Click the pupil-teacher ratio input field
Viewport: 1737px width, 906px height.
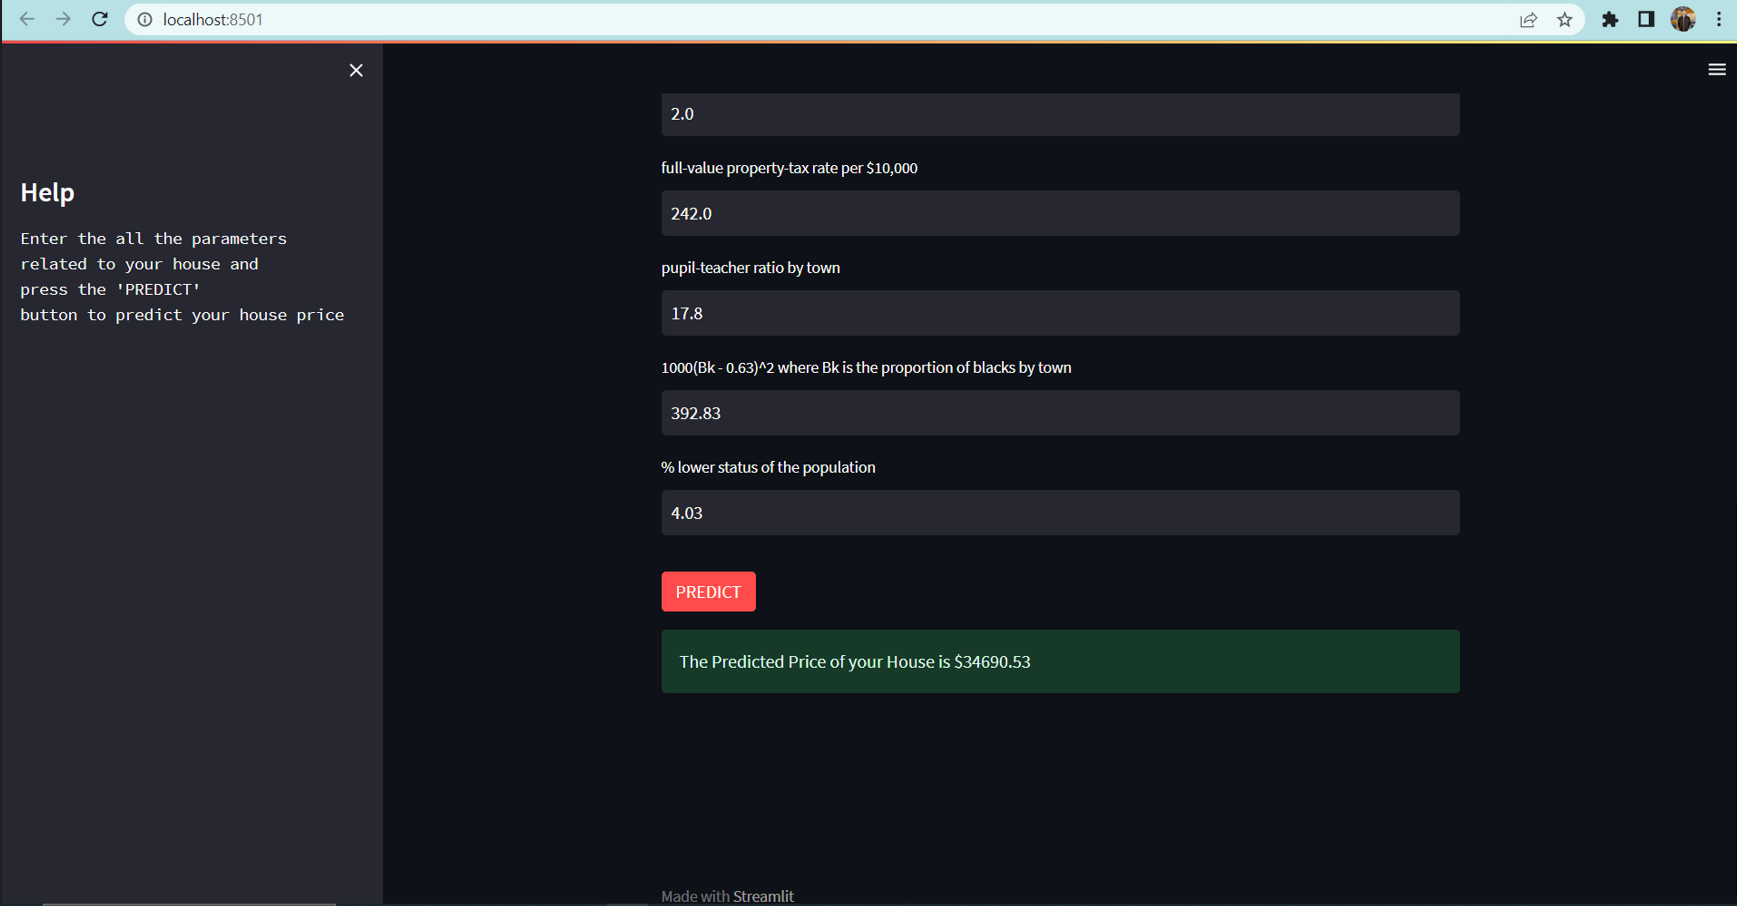point(1060,313)
